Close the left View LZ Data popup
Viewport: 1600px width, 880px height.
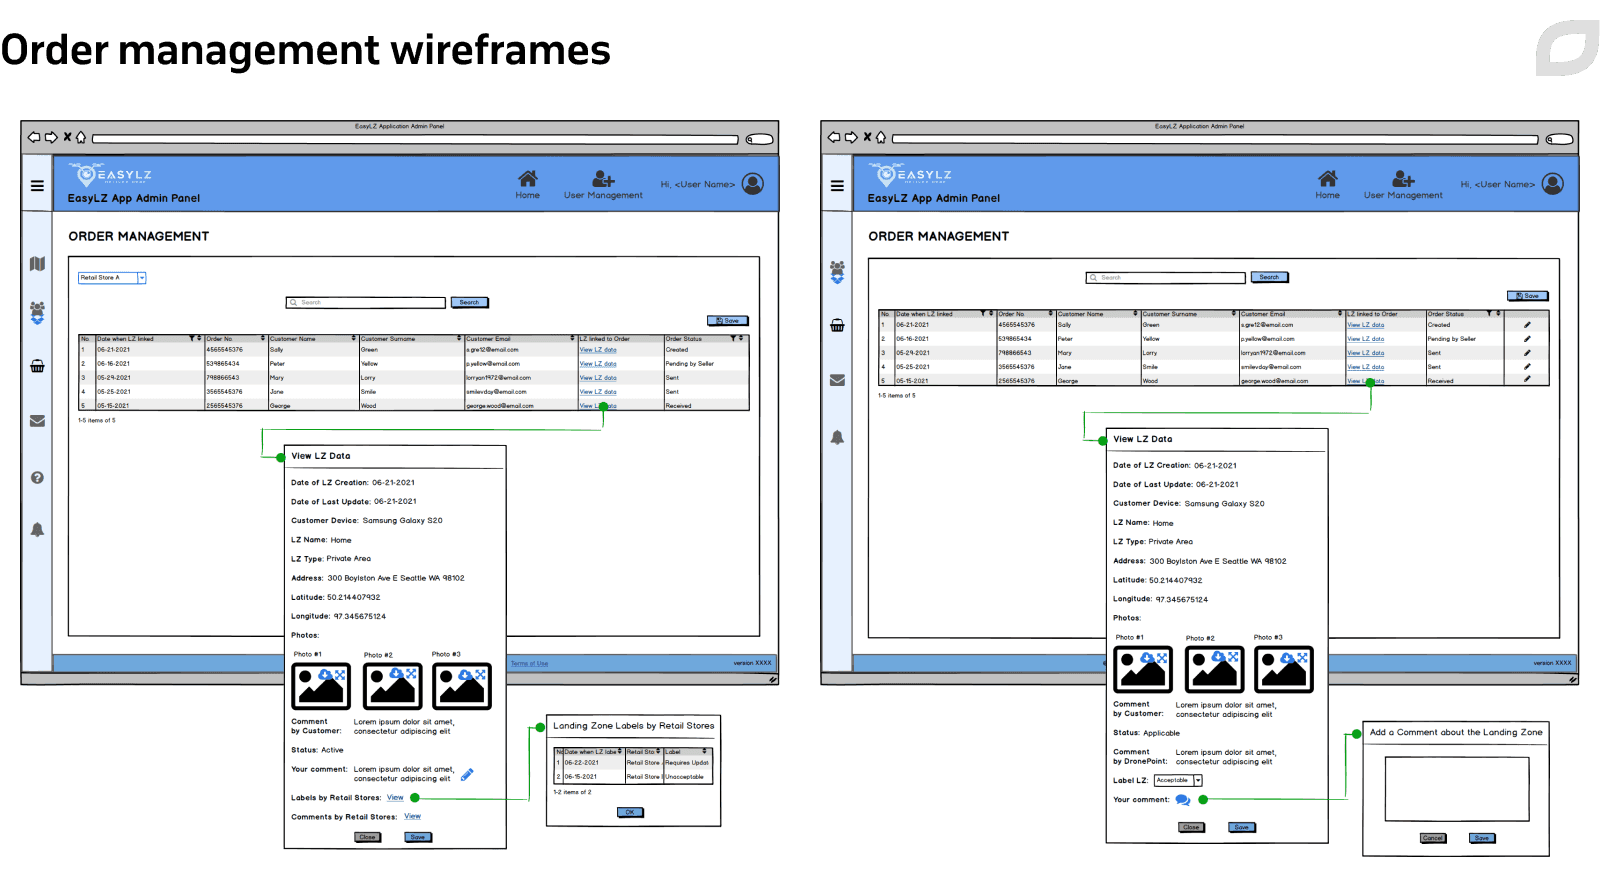point(368,837)
